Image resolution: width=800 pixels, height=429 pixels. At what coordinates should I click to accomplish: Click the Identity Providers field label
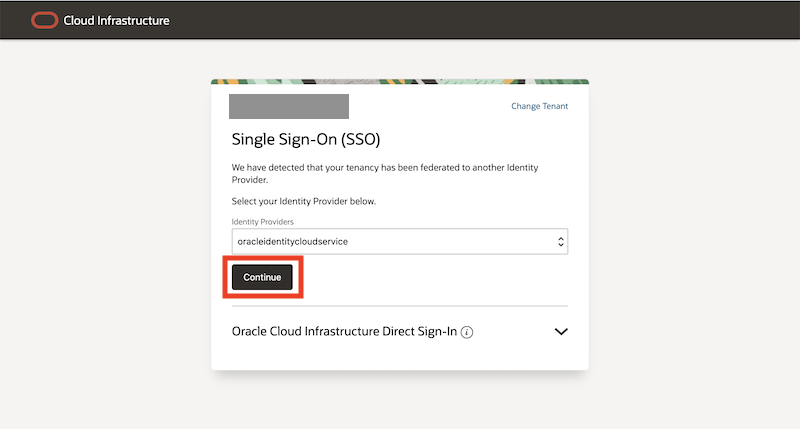coord(261,221)
